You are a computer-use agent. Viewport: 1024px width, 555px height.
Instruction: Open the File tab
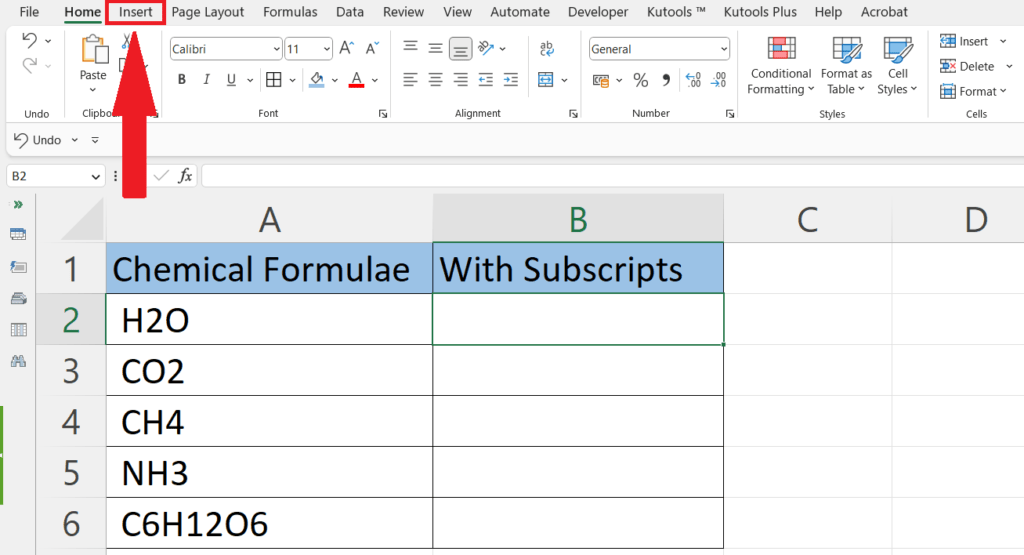click(x=29, y=12)
